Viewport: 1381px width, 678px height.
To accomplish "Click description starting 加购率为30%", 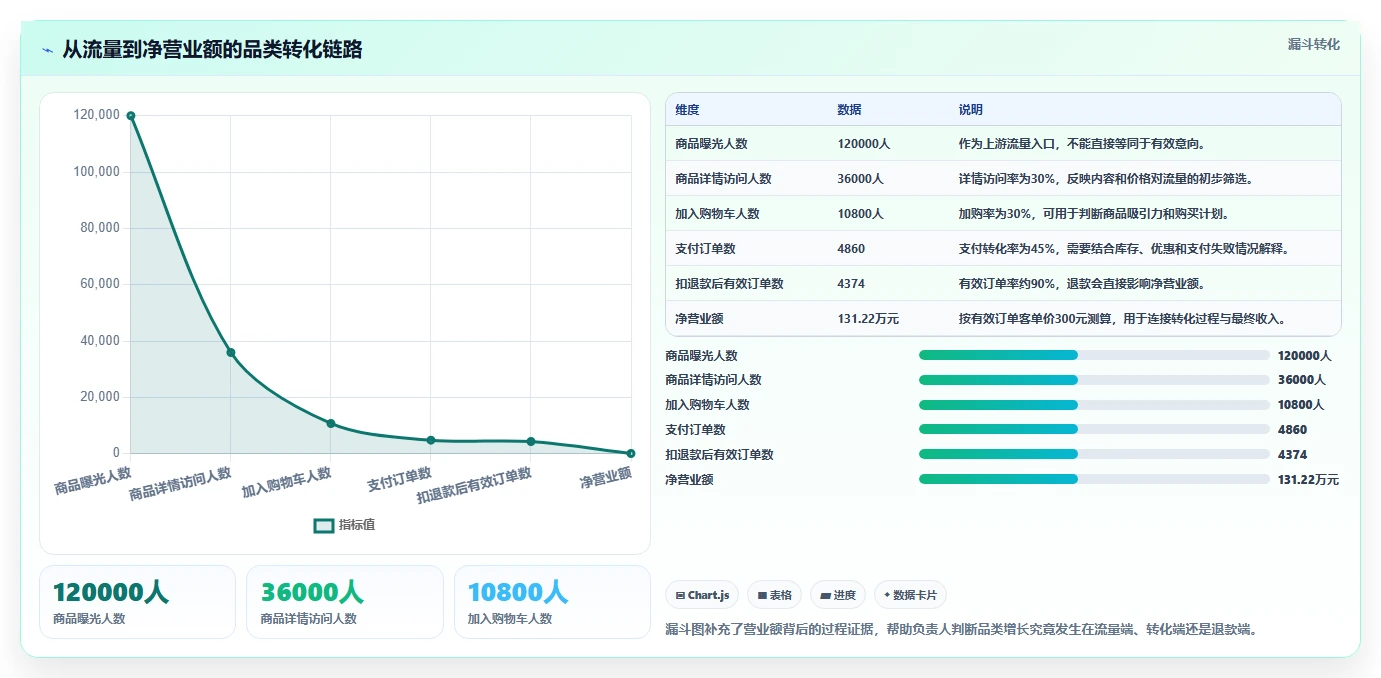I will 1094,214.
